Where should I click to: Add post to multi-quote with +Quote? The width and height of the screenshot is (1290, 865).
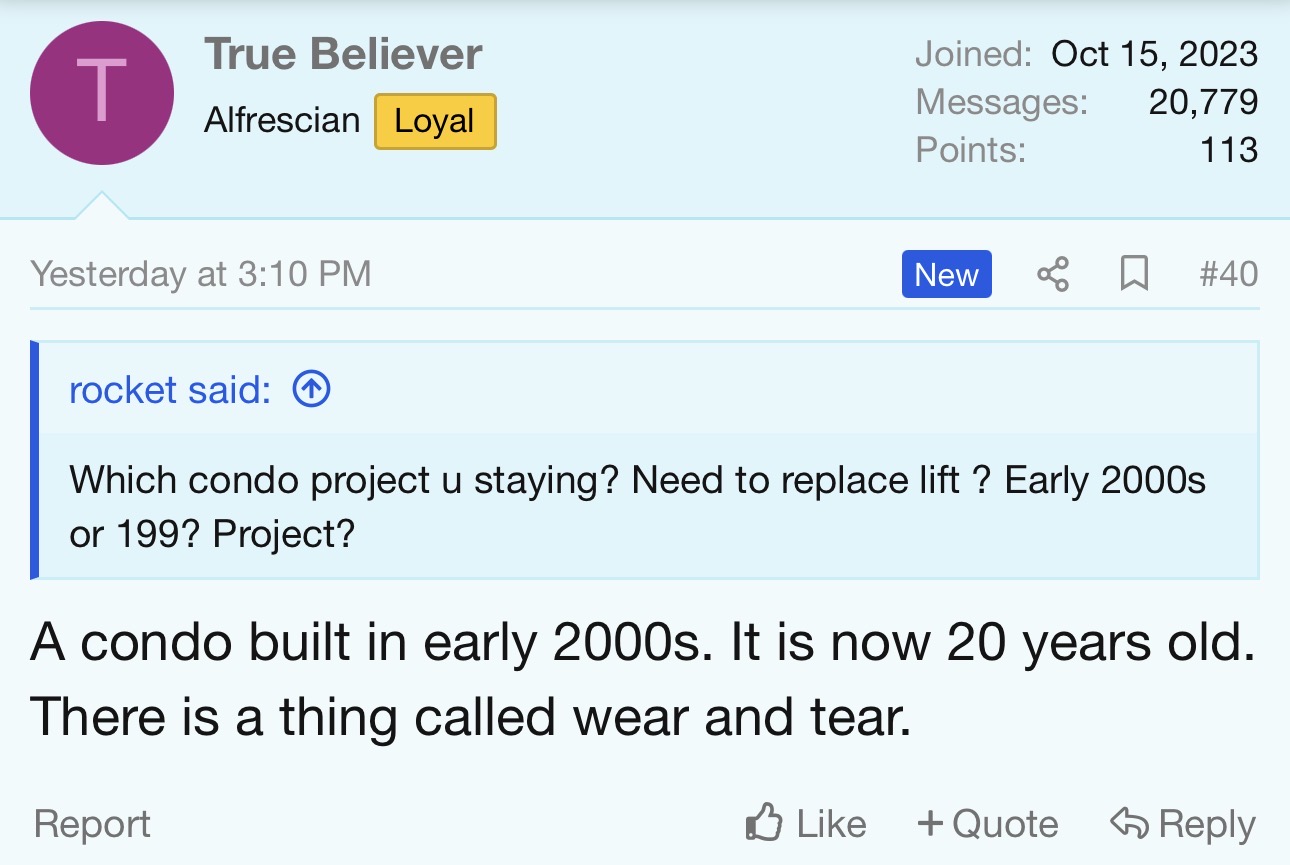(987, 824)
